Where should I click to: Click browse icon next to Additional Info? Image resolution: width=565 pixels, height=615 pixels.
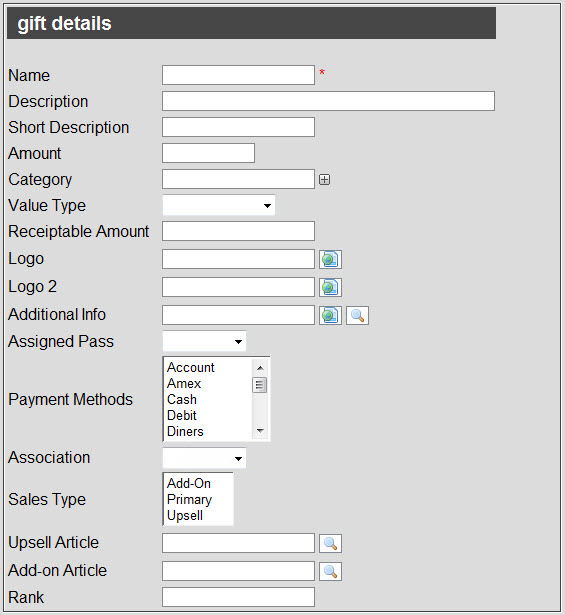click(330, 315)
